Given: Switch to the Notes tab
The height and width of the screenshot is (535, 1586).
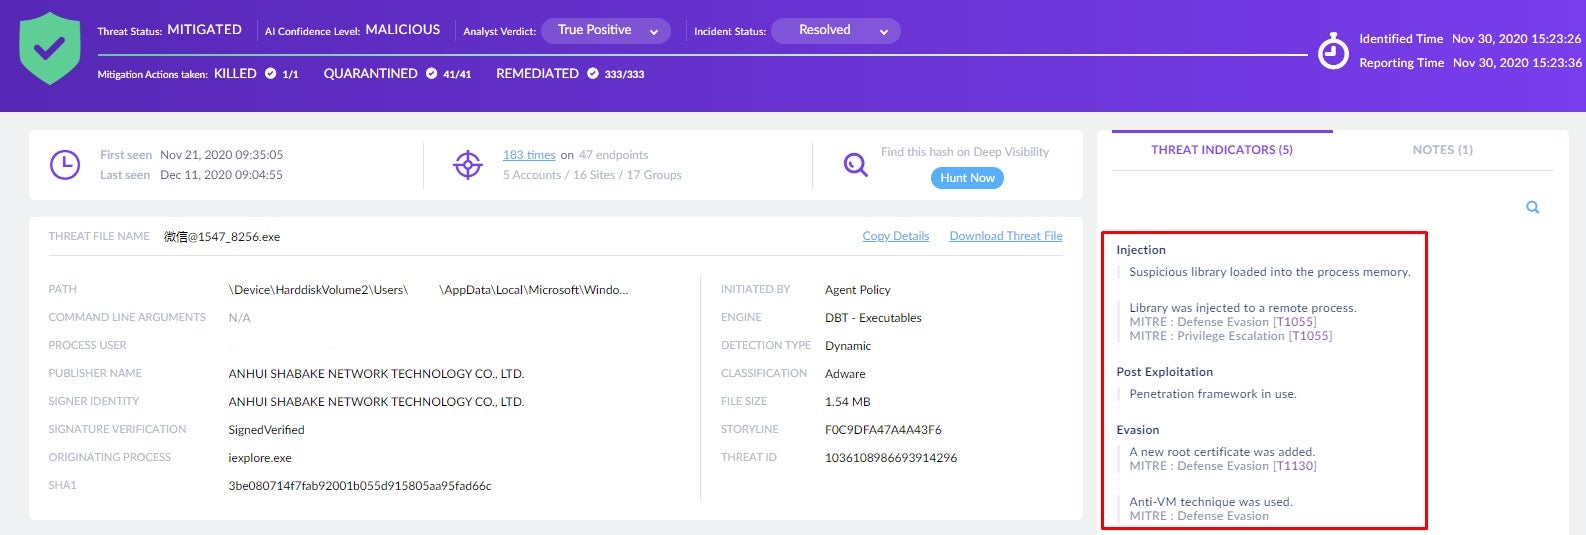Looking at the screenshot, I should point(1442,150).
